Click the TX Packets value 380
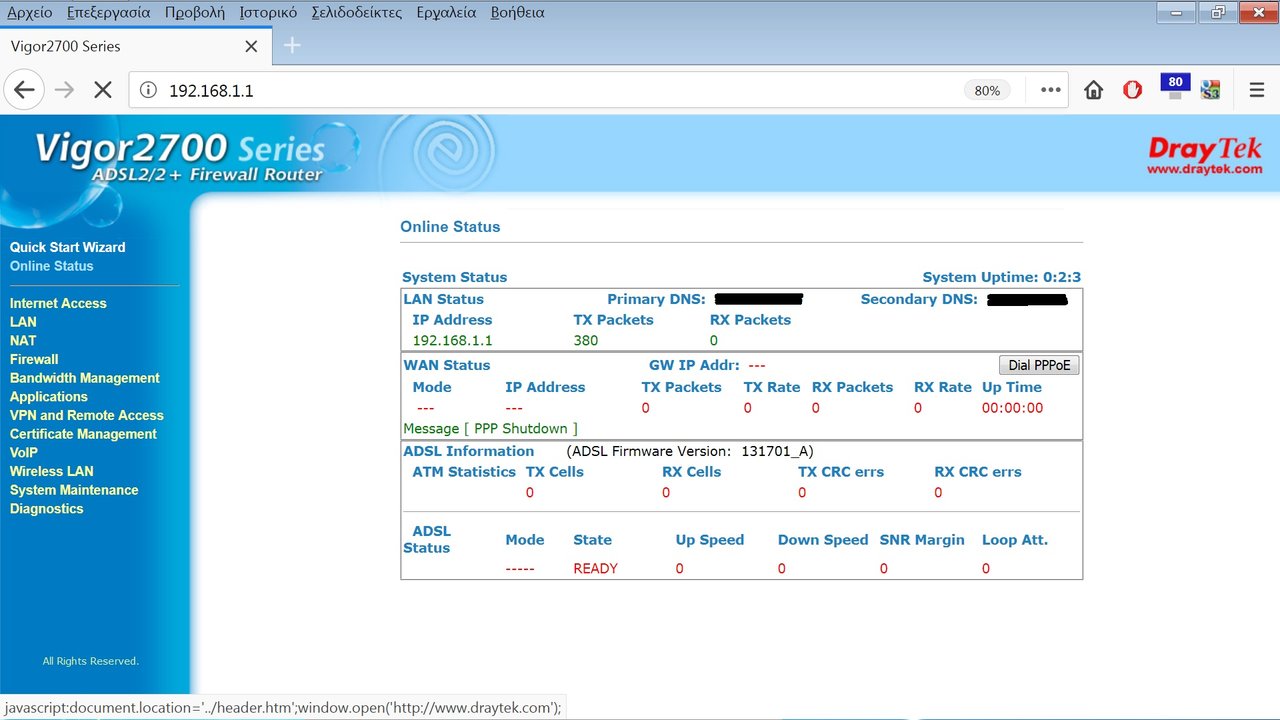The width and height of the screenshot is (1280, 720). [586, 340]
